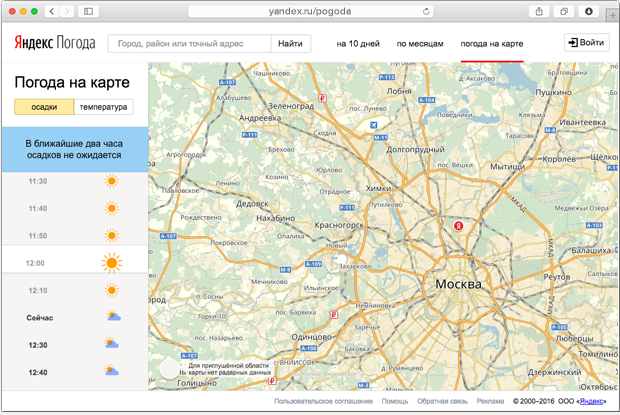Click Москва label on the map

(x=459, y=284)
